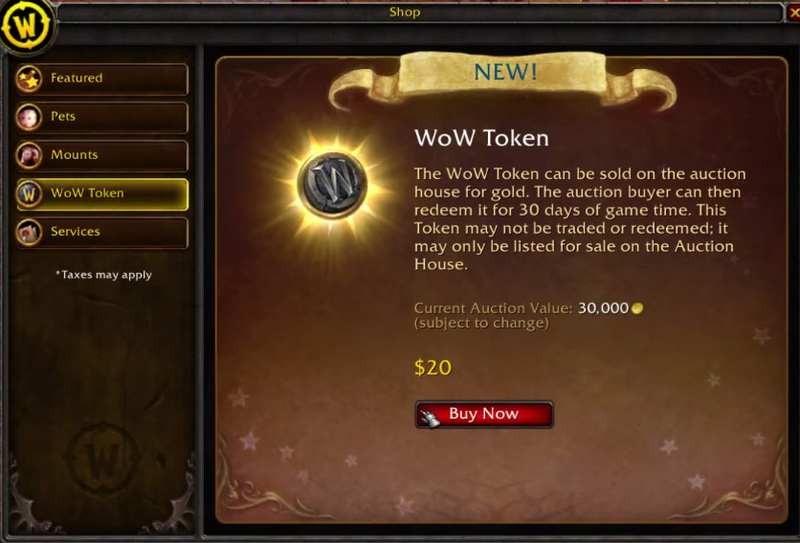Screen dimensions: 800x543
Task: Switch to the Pets category
Action: click(102, 117)
